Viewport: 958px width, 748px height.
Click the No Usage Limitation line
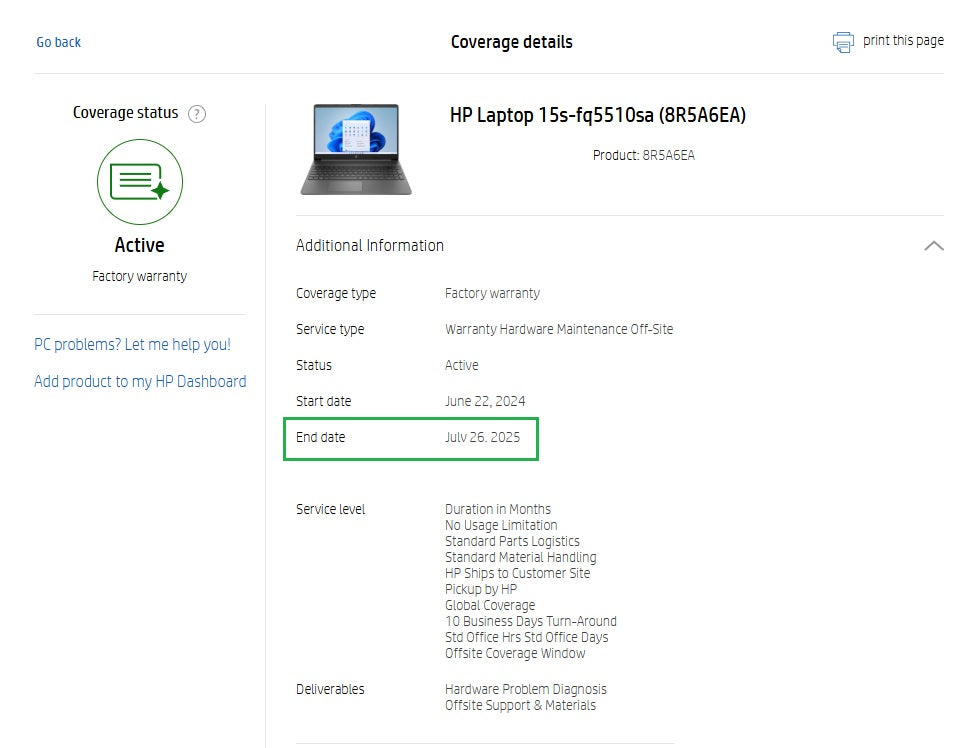pos(501,525)
